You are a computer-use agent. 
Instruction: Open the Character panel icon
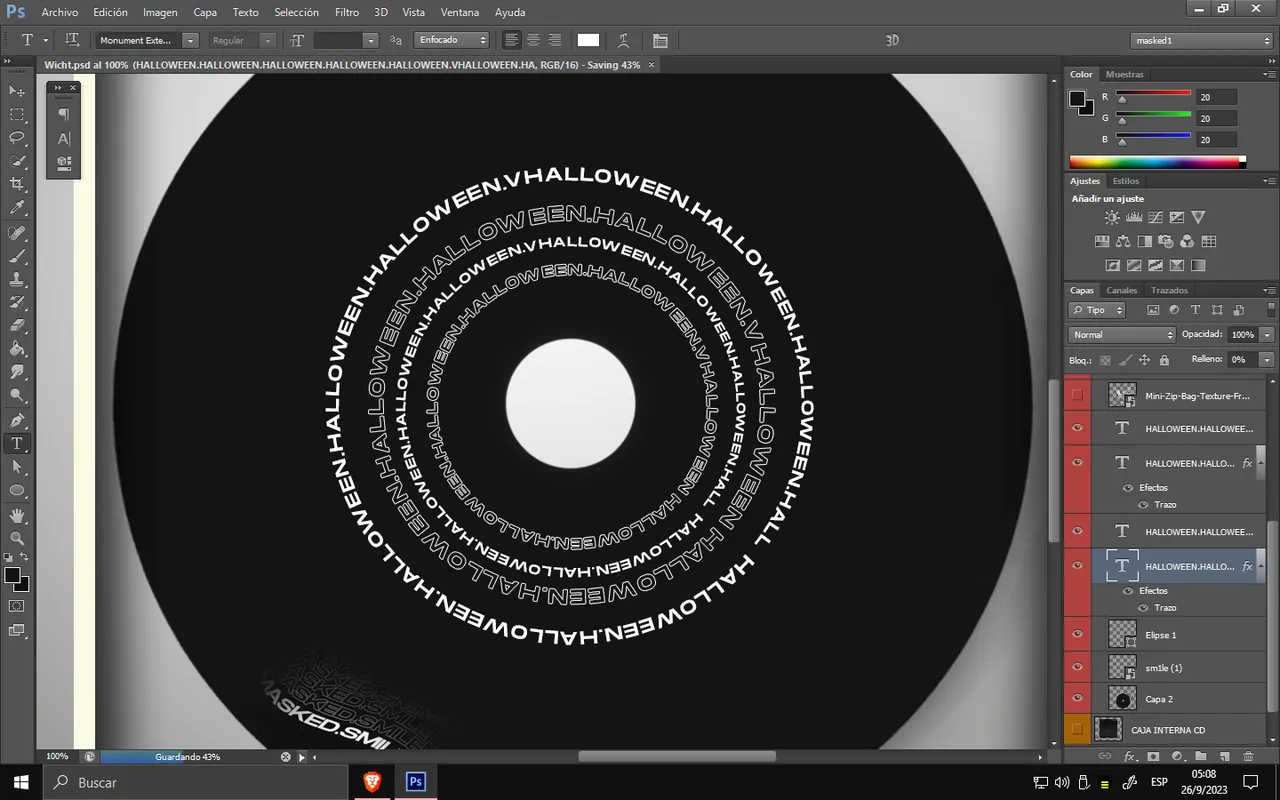tap(64, 139)
